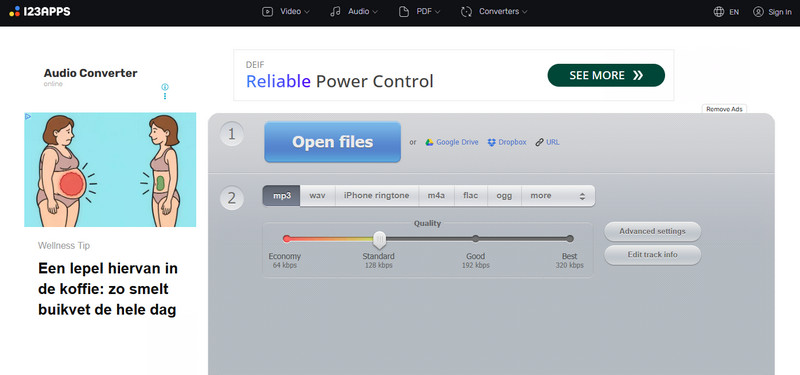This screenshot has height=375, width=800.
Task: Set quality slider to Good point
Action: (x=476, y=238)
